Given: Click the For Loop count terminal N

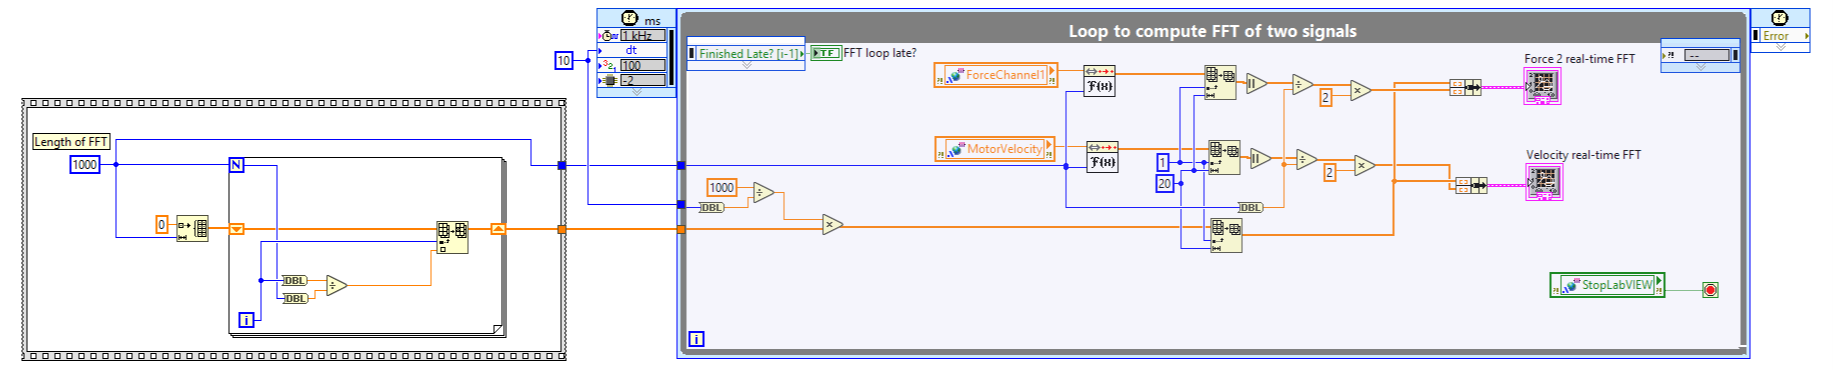Looking at the screenshot, I should pos(237,165).
